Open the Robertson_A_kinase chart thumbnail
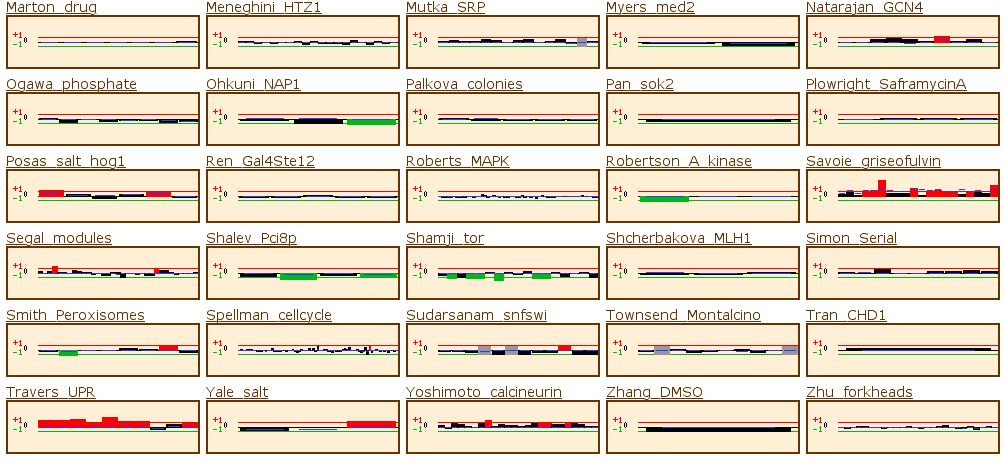This screenshot has width=1005, height=459. (703, 196)
